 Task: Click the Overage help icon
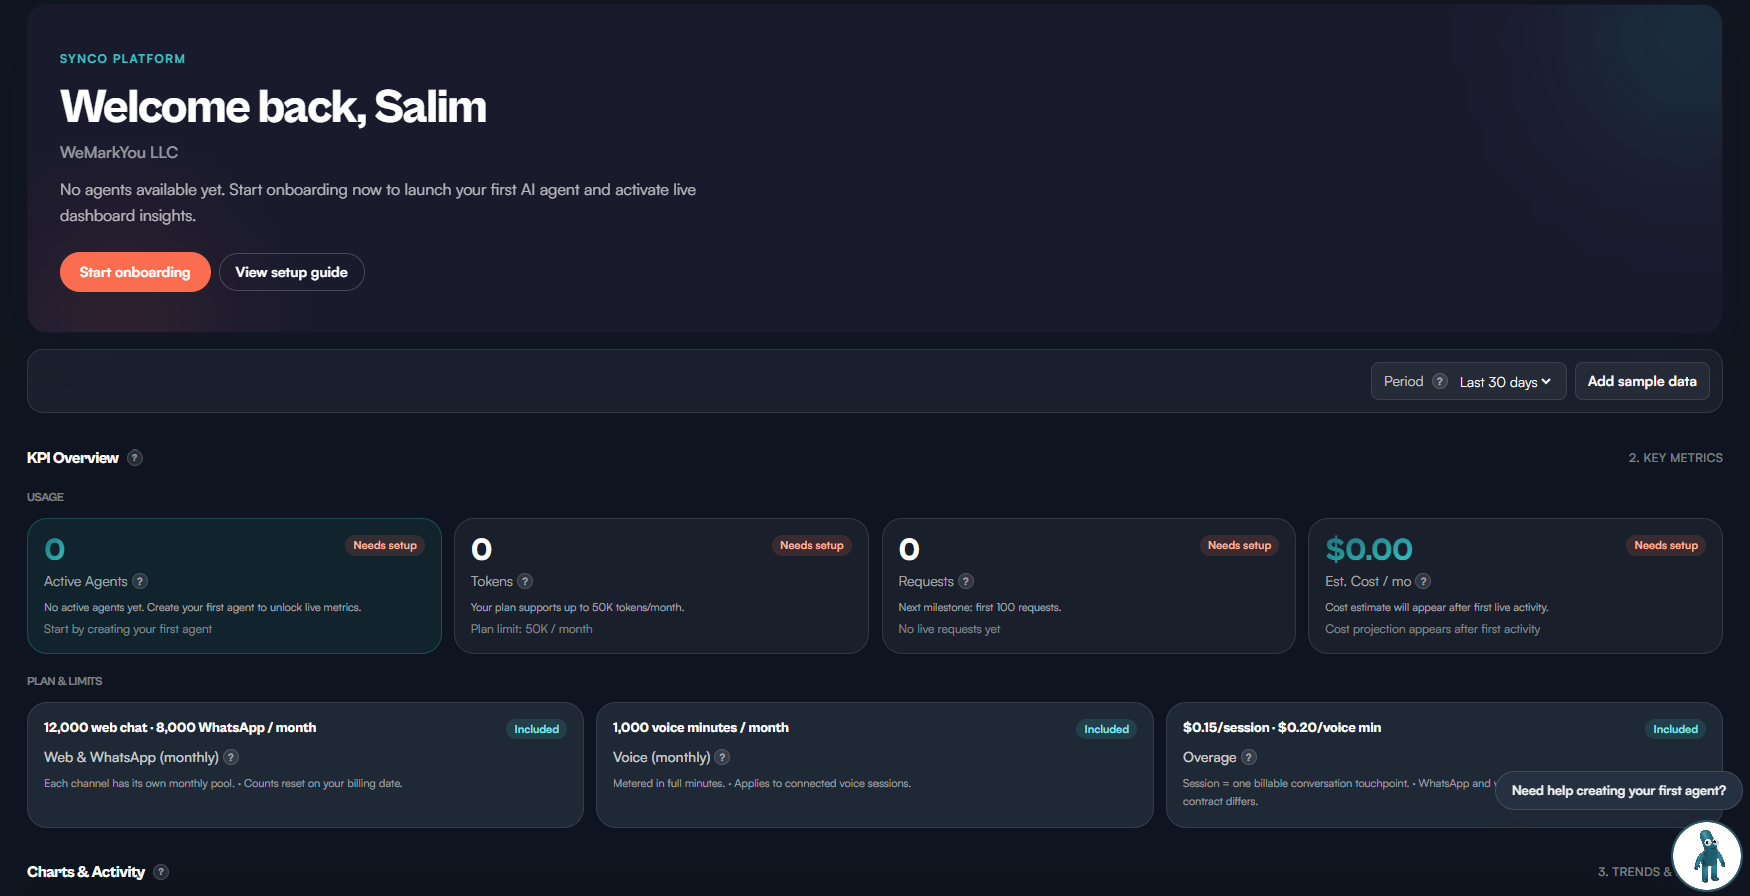pyautogui.click(x=1249, y=757)
